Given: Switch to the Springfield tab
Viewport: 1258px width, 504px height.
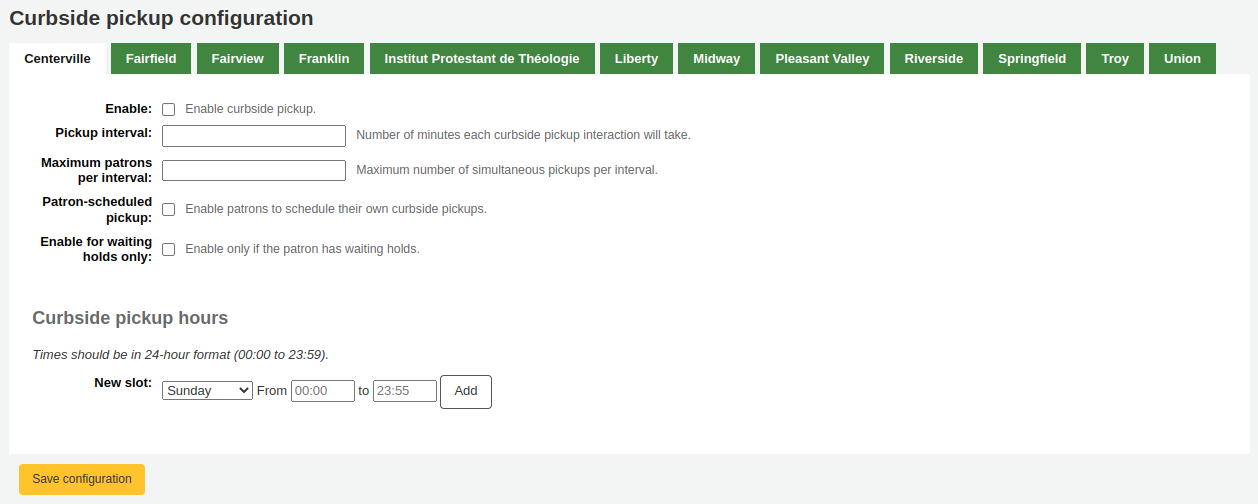Looking at the screenshot, I should click(1032, 59).
